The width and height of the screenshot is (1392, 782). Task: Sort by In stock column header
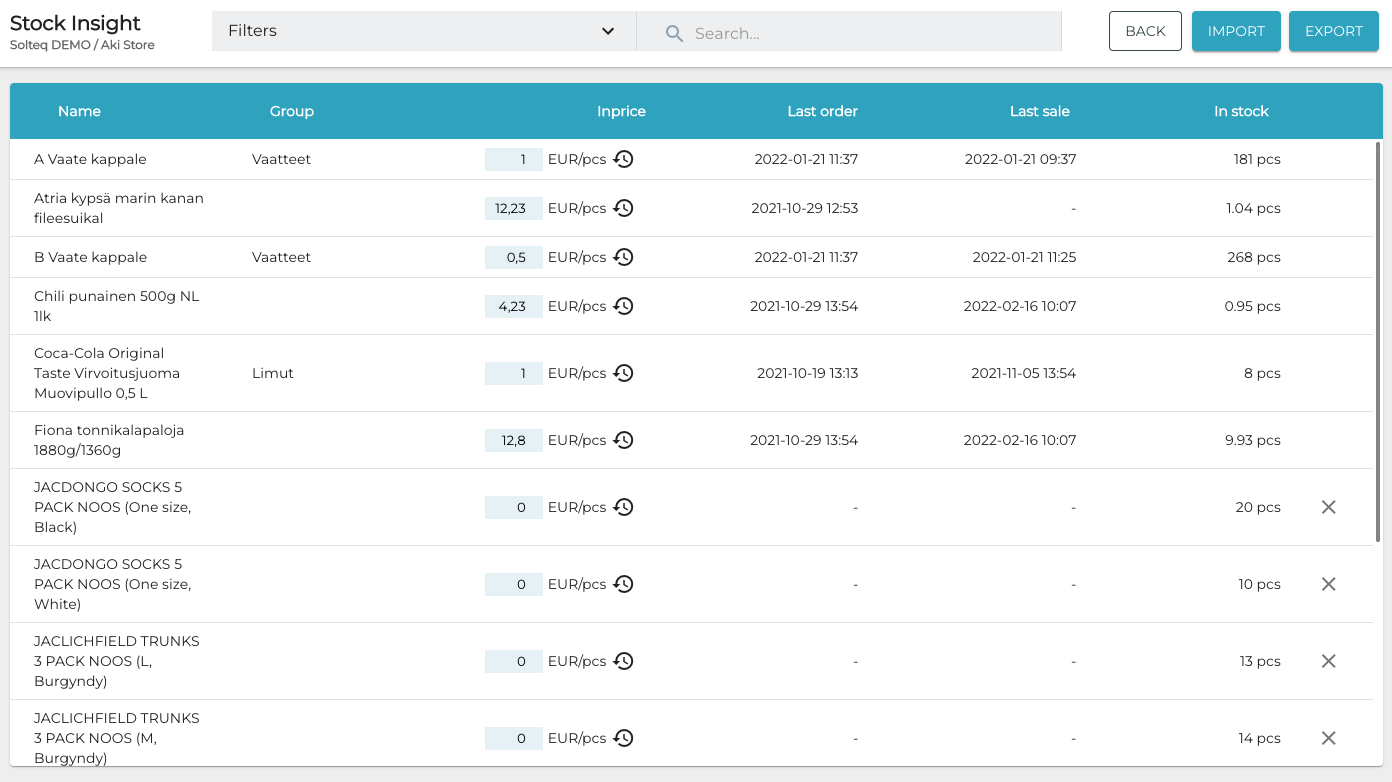click(x=1241, y=111)
